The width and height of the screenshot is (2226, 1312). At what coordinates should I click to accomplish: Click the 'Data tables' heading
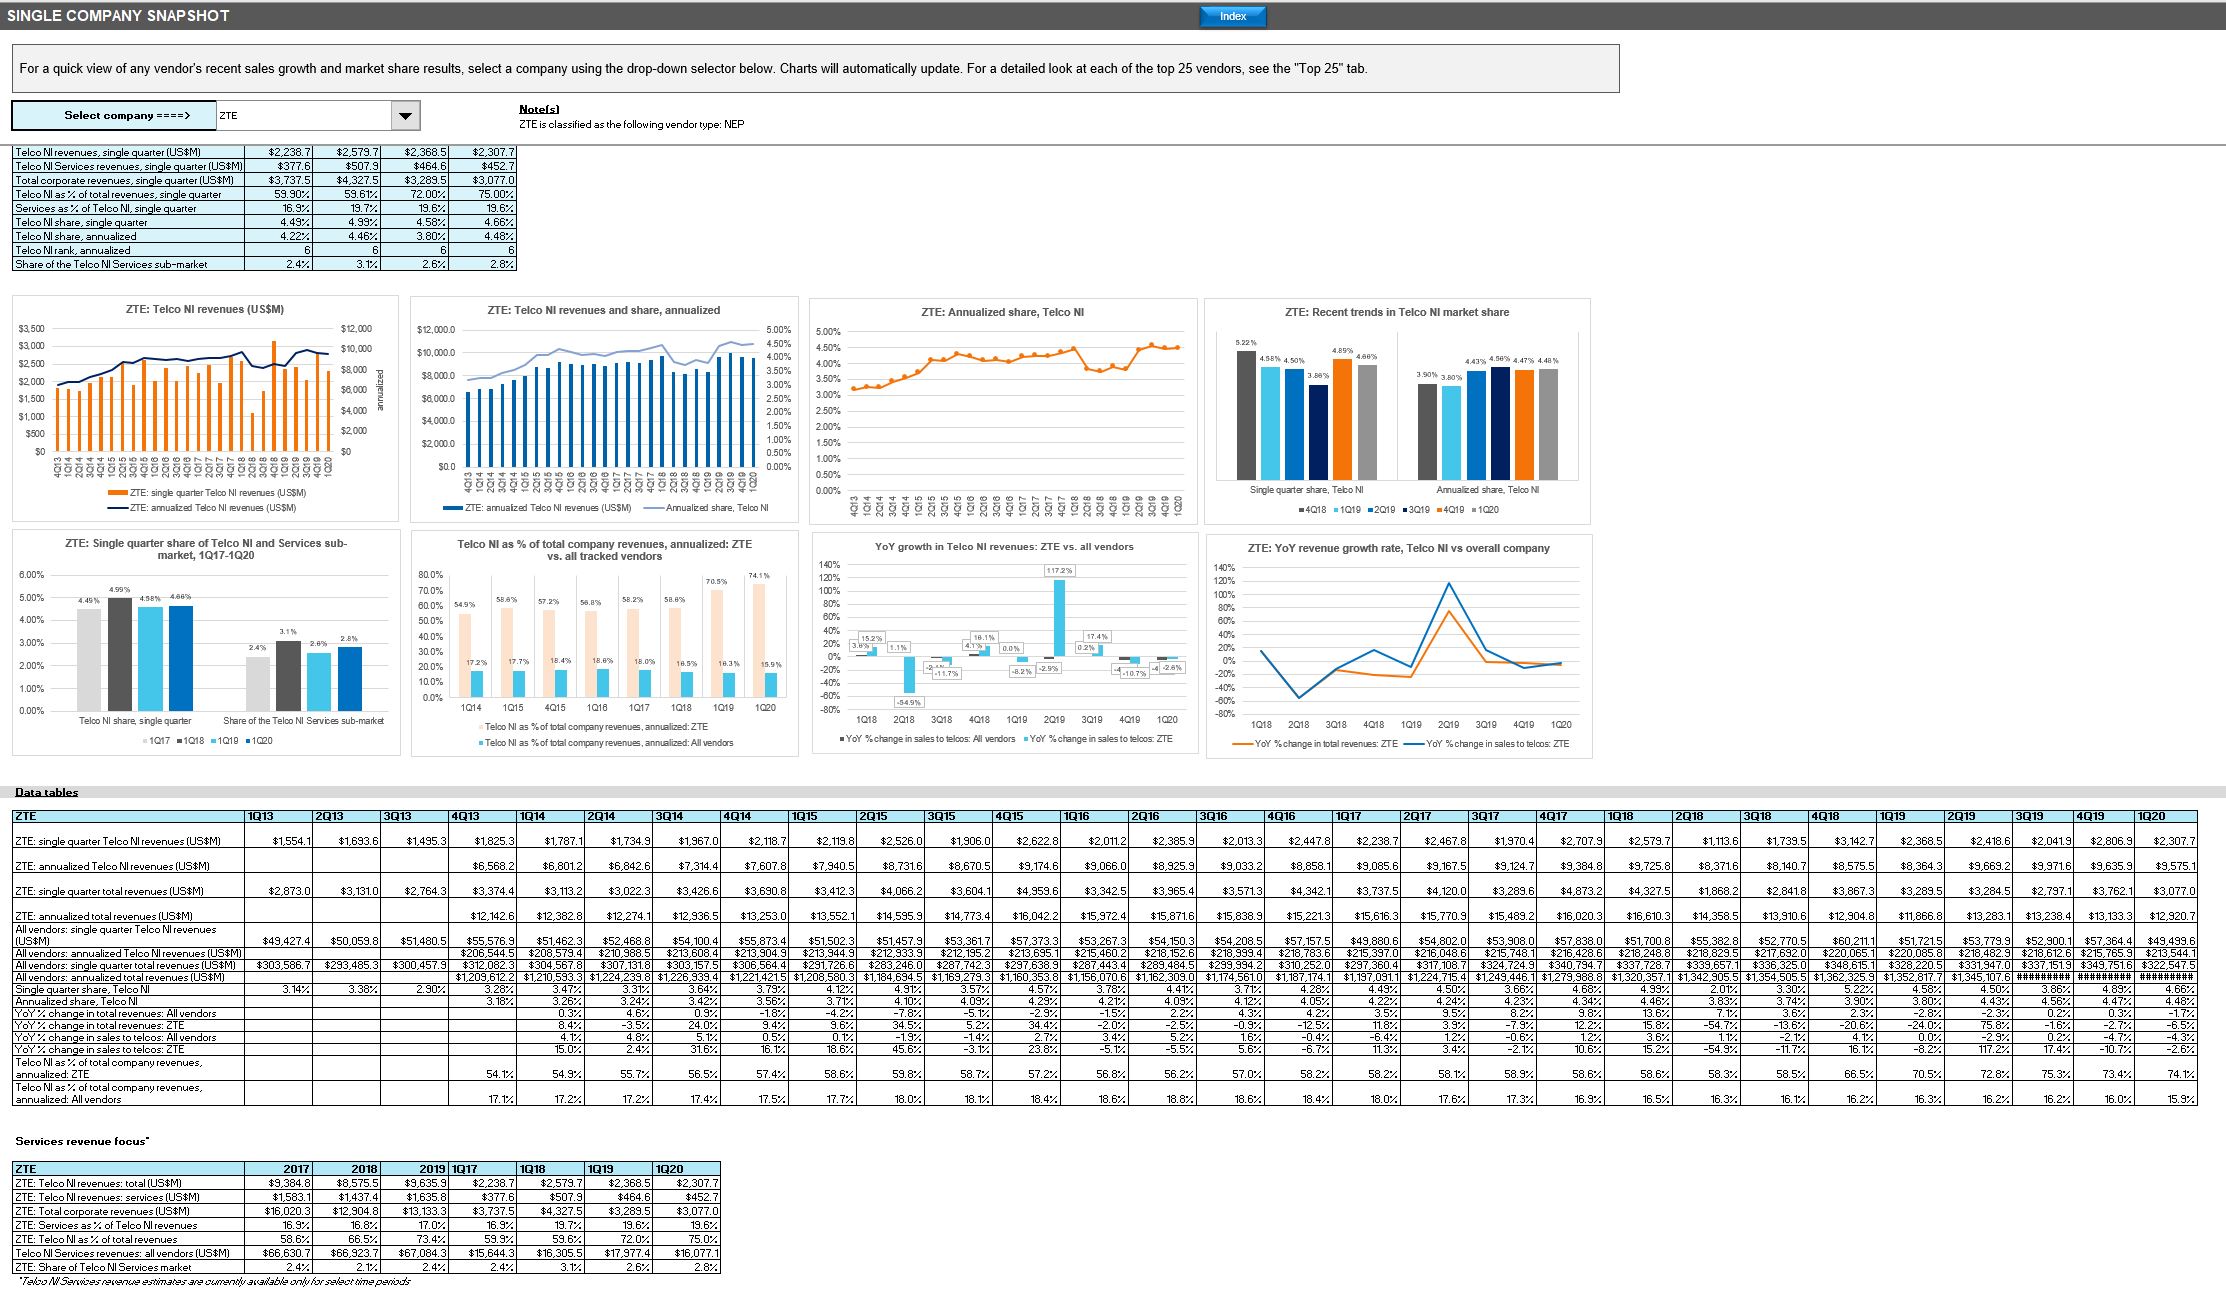click(x=46, y=793)
